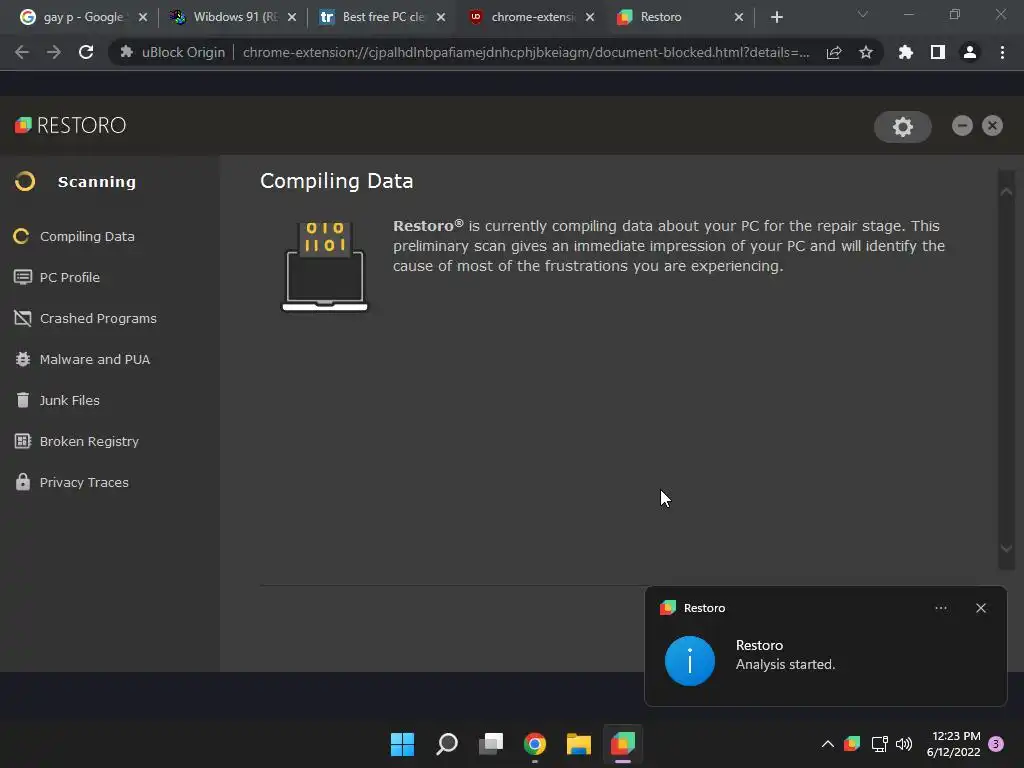Image resolution: width=1024 pixels, height=768 pixels.
Task: Go back in browser history
Action: tap(22, 52)
